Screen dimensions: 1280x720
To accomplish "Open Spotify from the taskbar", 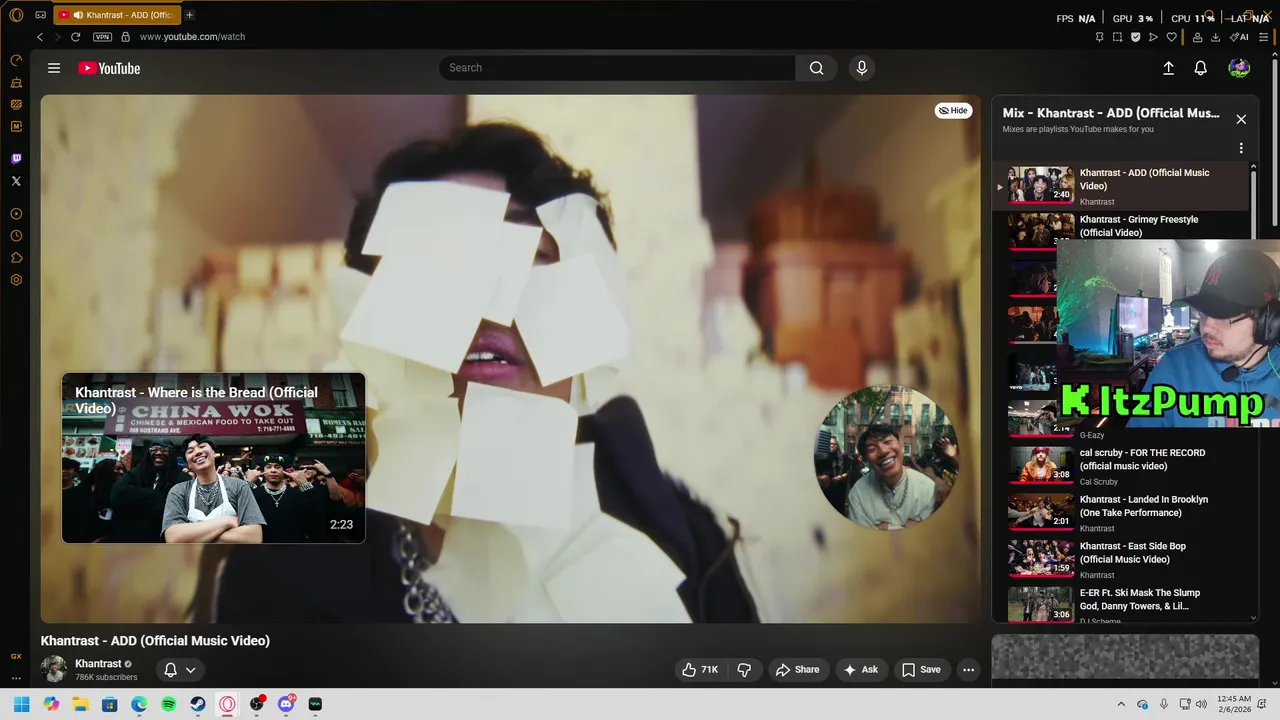I will (169, 704).
